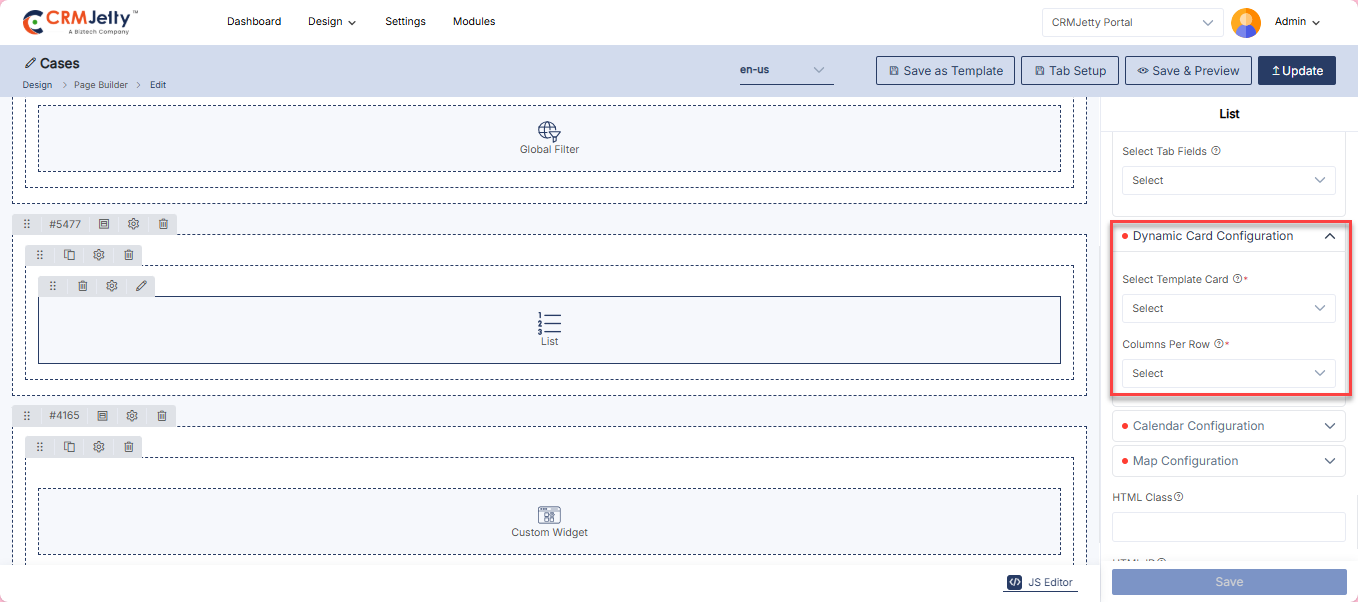The width and height of the screenshot is (1358, 602).
Task: Open the Design menu
Action: pyautogui.click(x=331, y=22)
